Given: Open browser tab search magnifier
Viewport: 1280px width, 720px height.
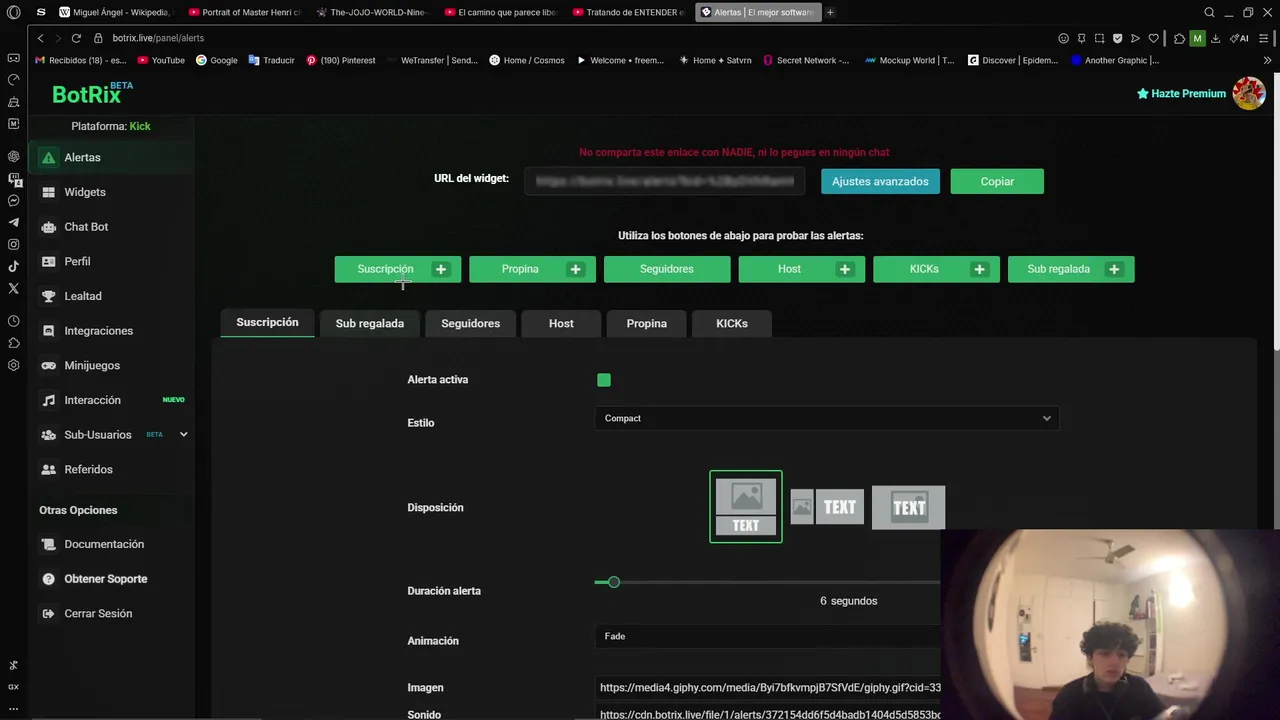Looking at the screenshot, I should (1209, 12).
